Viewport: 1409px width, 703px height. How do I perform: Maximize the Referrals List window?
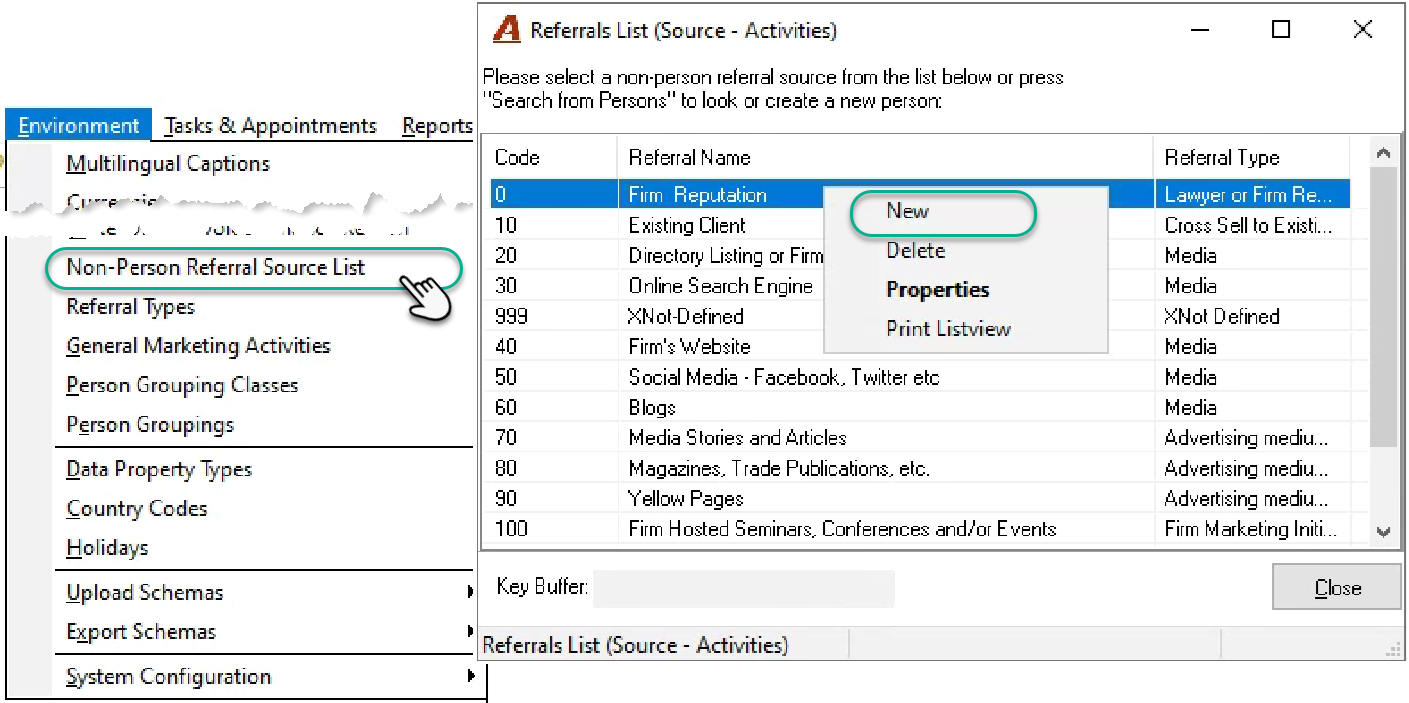point(1281,30)
